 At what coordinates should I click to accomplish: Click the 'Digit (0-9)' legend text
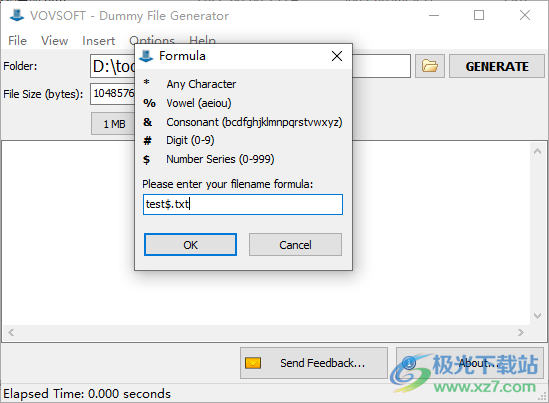coord(190,140)
